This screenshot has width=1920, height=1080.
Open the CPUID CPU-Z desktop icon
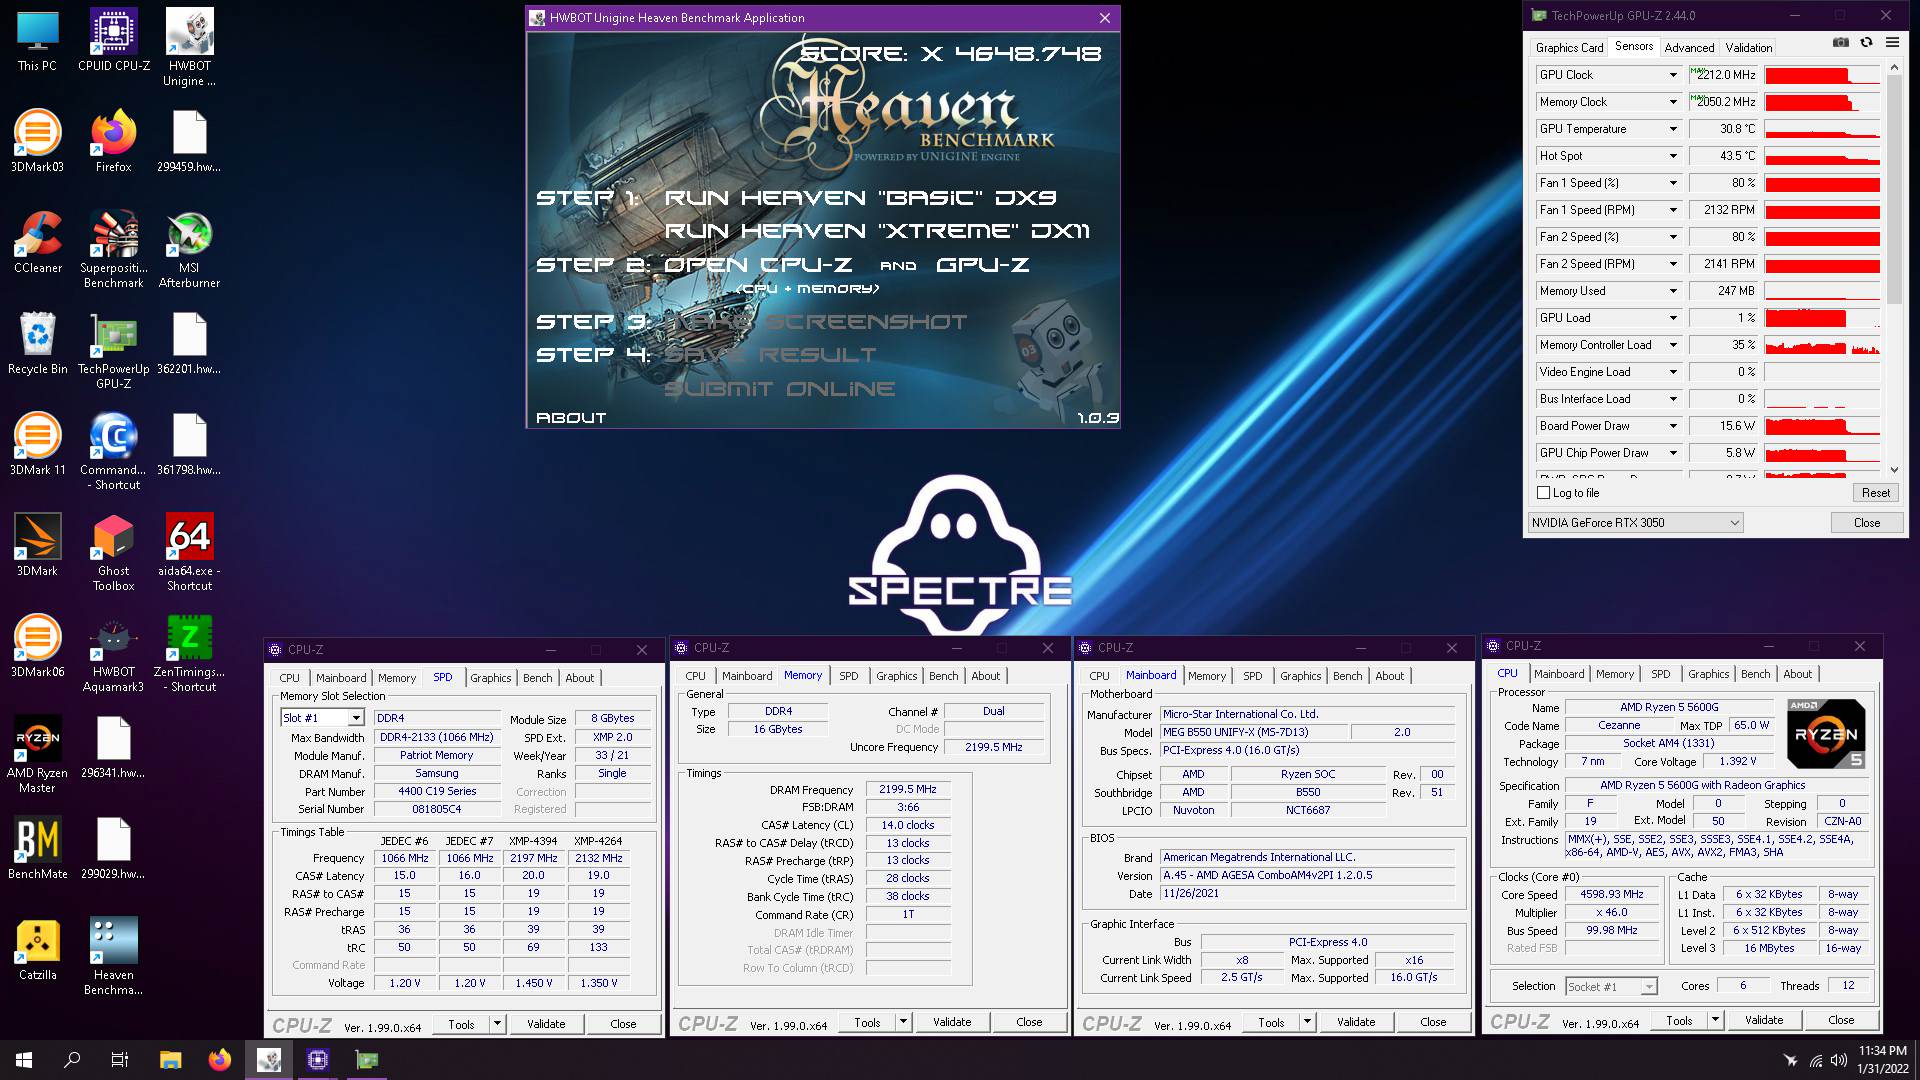click(x=114, y=40)
